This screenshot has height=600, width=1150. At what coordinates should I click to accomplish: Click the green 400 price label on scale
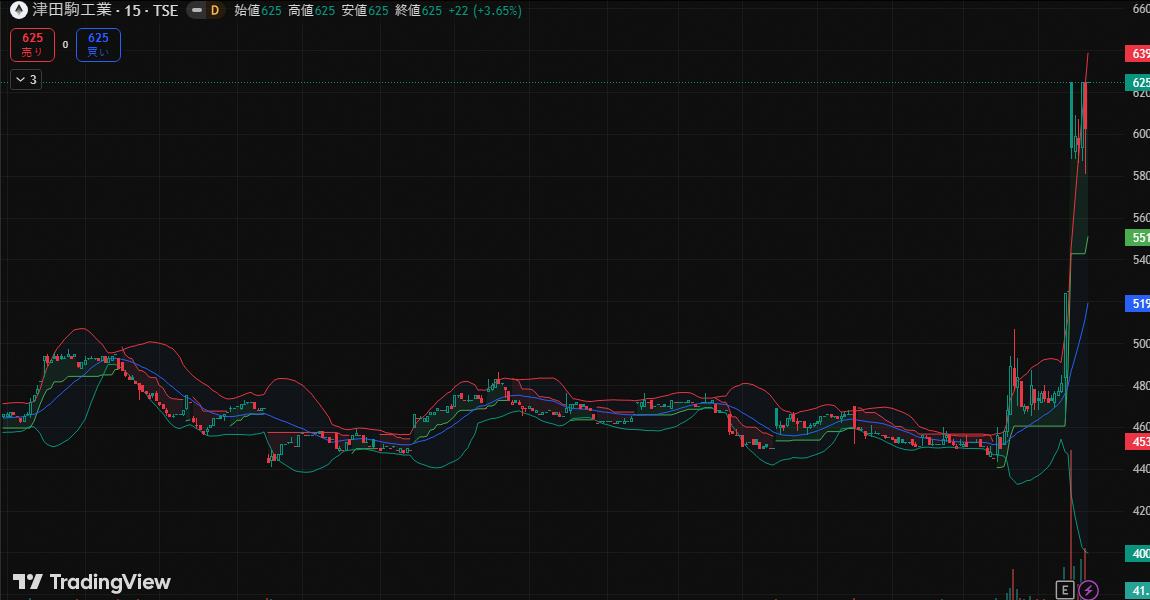[x=1138, y=554]
